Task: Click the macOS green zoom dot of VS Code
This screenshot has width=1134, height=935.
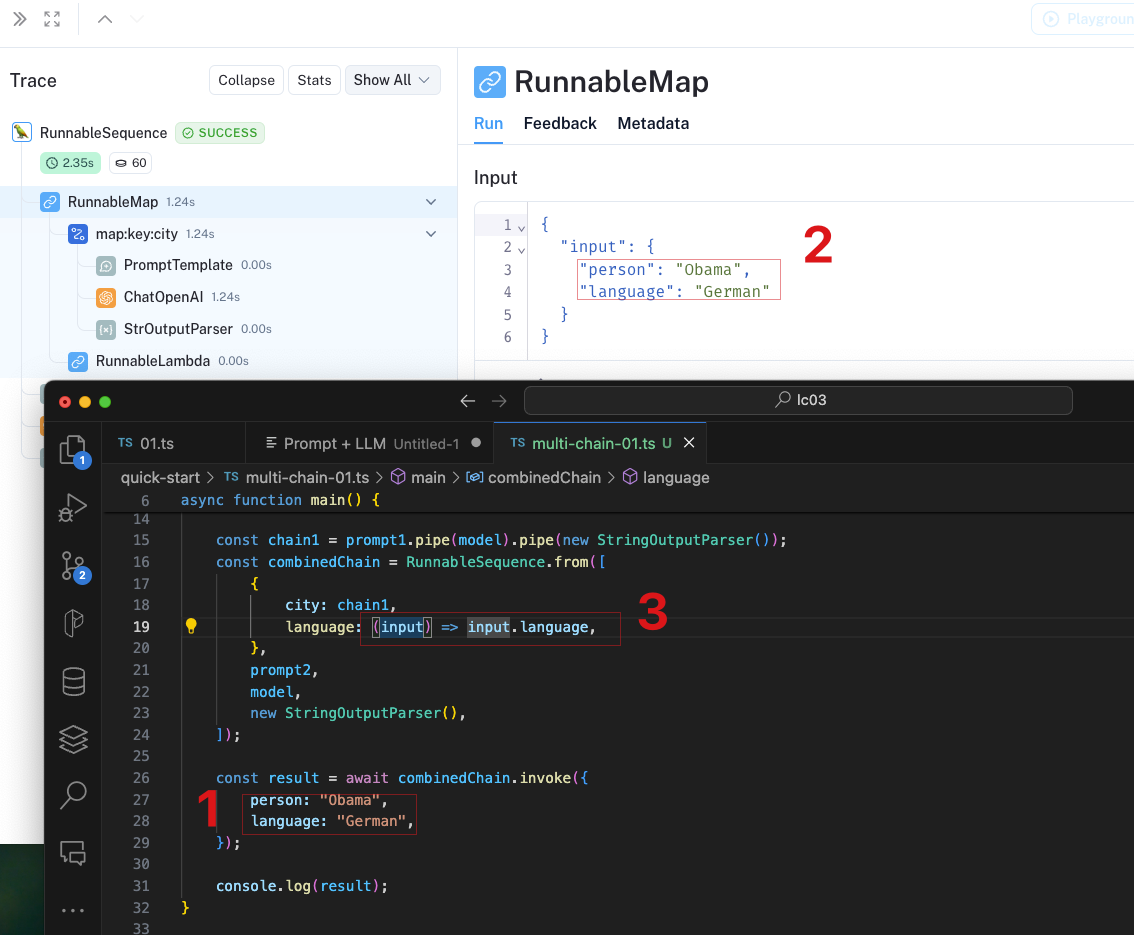Action: coord(105,402)
